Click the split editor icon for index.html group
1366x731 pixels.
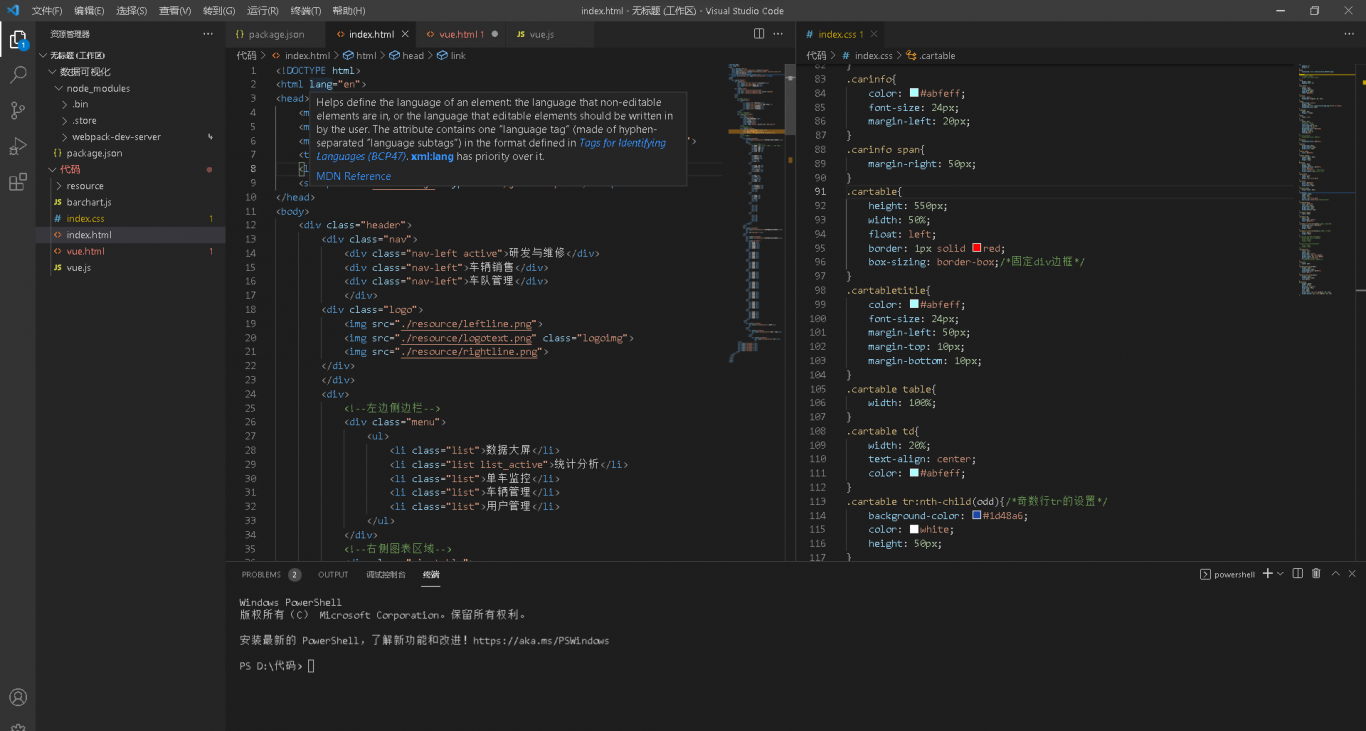(759, 34)
